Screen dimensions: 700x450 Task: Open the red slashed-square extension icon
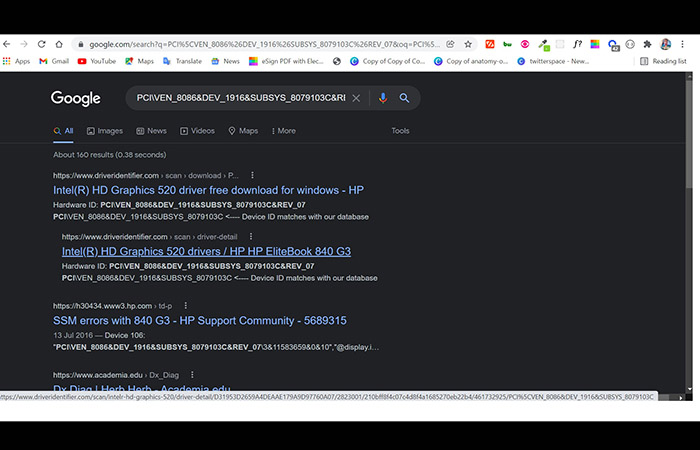[x=490, y=44]
